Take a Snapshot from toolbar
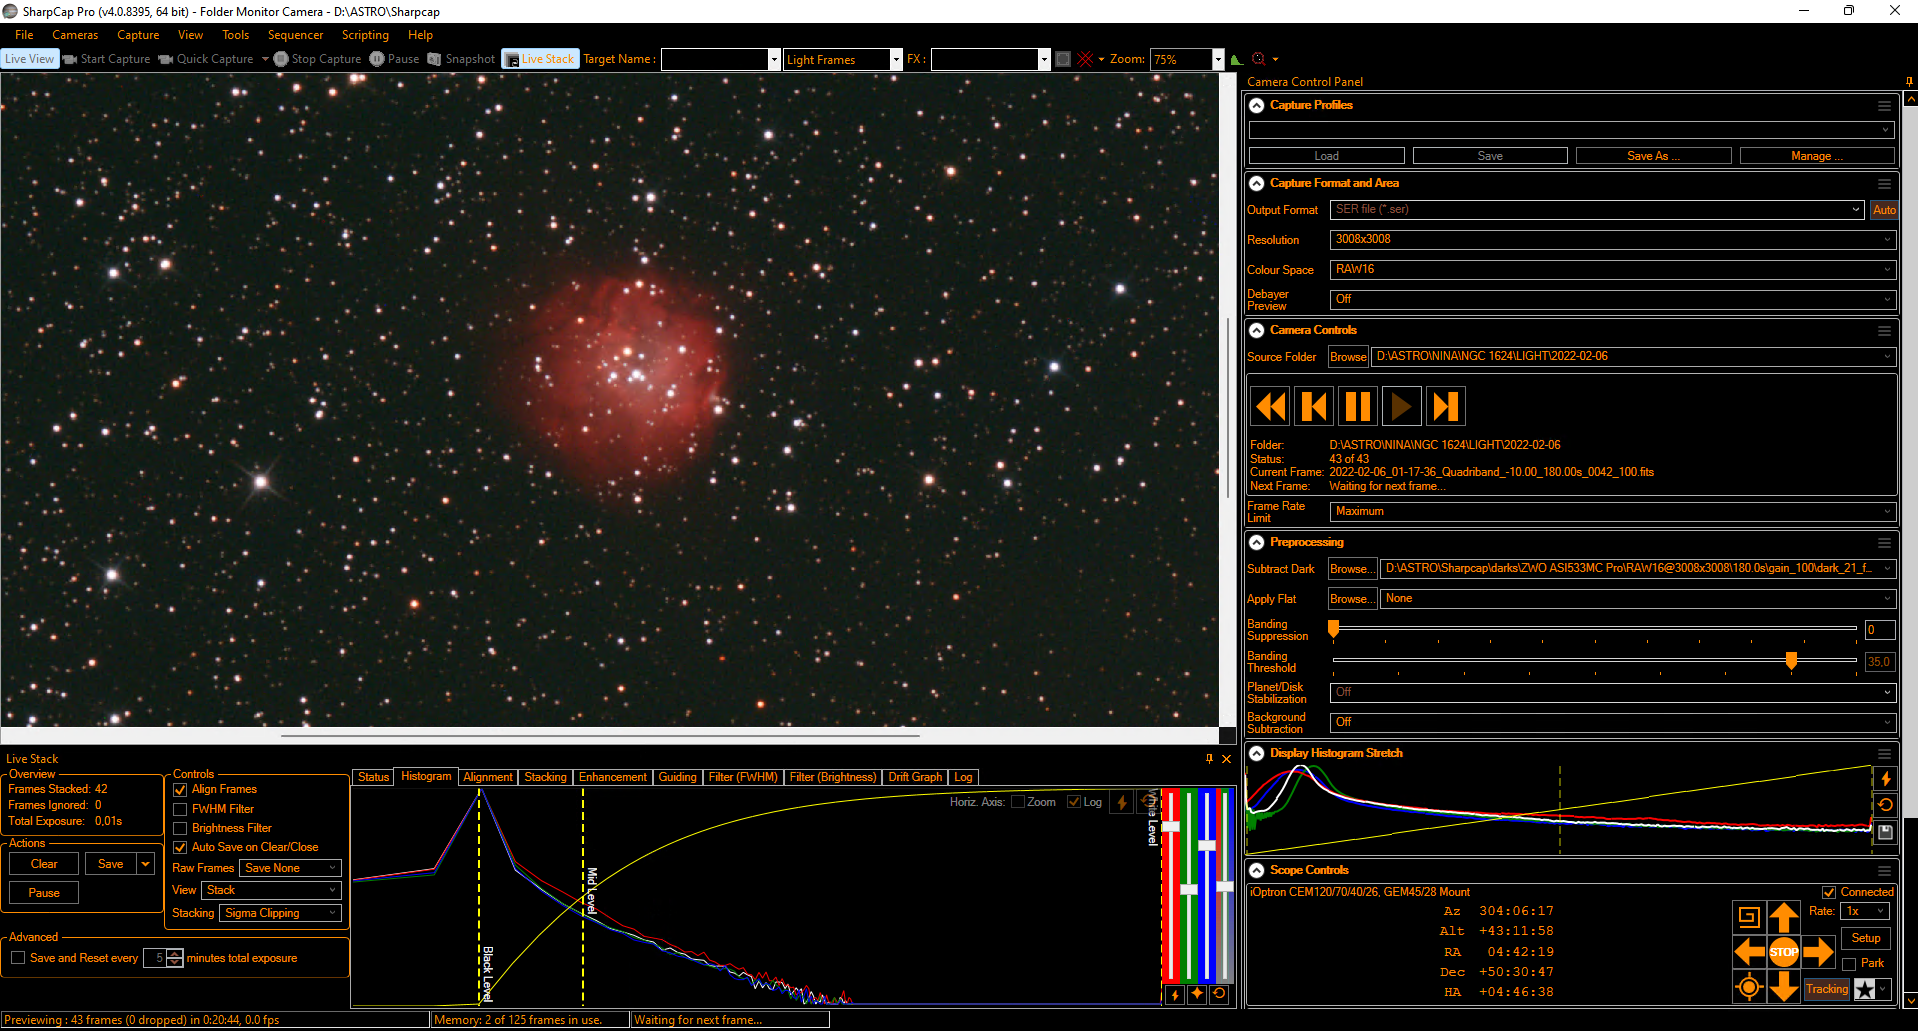Viewport: 1918px width, 1031px height. [461, 59]
